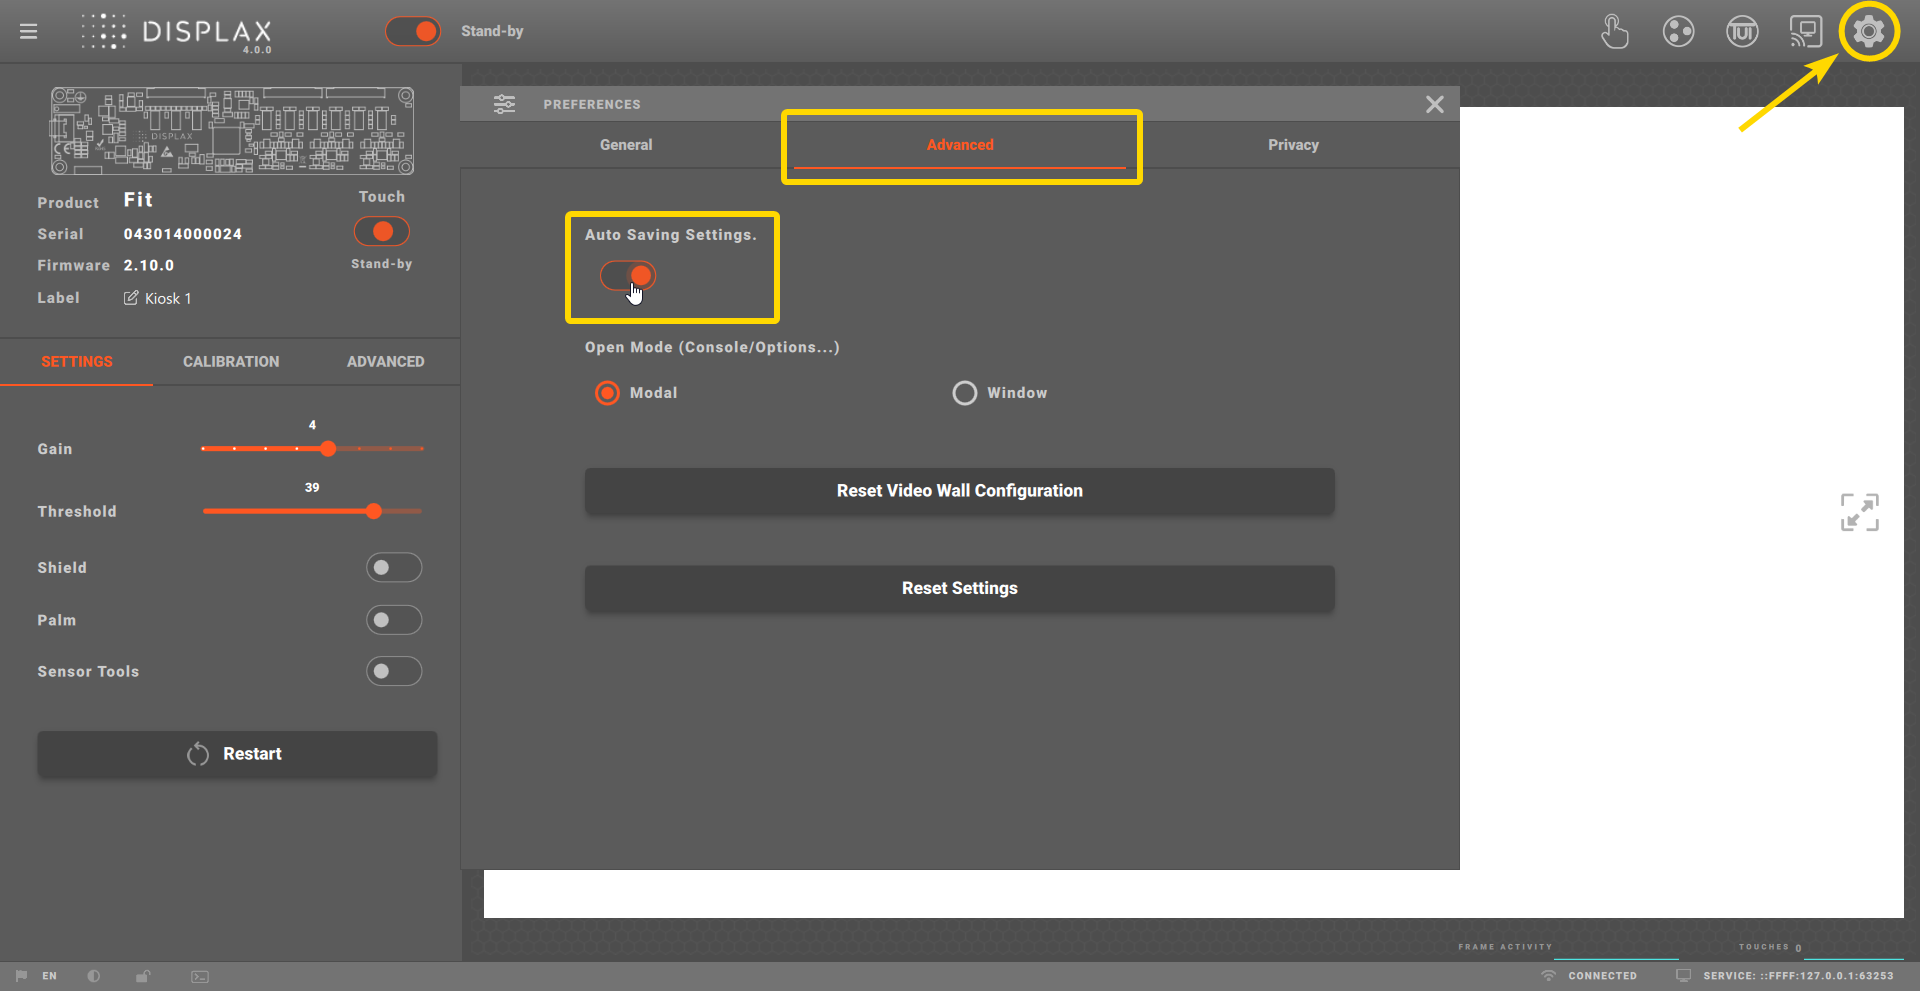Switch to the Privacy tab
The height and width of the screenshot is (991, 1920).
1293,145
